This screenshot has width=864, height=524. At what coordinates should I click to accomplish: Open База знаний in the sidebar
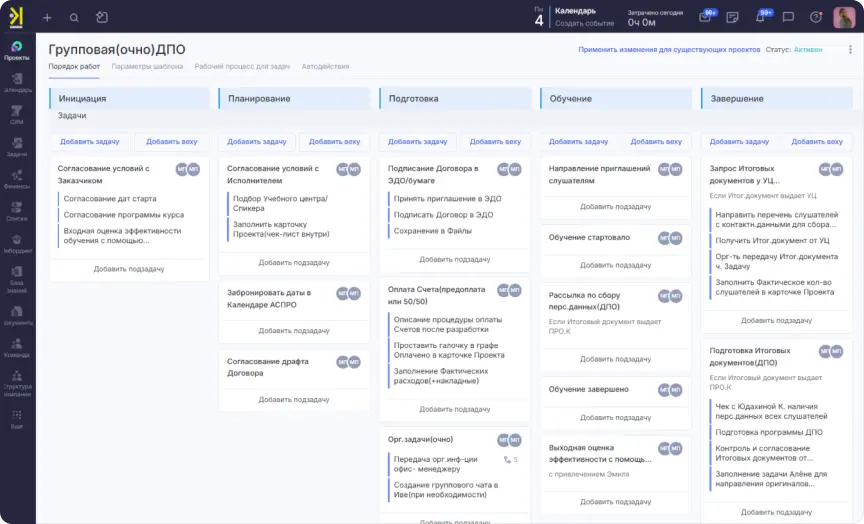tap(17, 279)
